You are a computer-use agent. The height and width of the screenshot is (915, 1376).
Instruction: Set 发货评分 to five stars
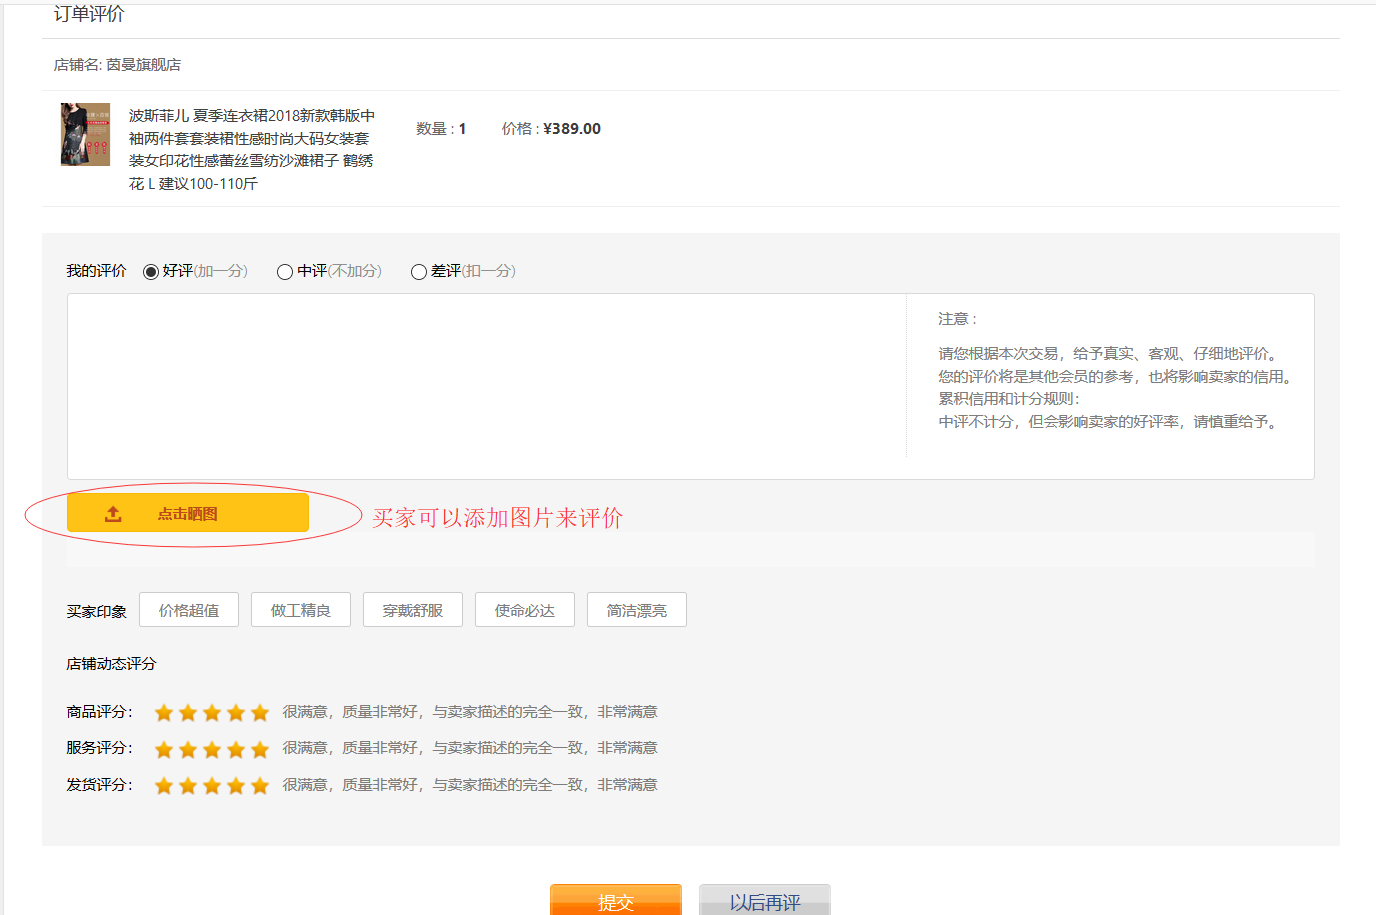[x=260, y=786]
